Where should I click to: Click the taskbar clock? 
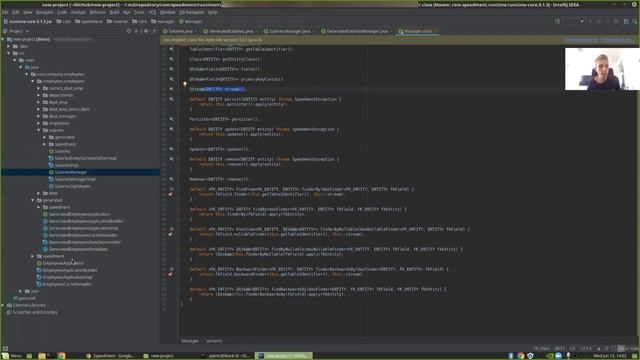[609, 356]
